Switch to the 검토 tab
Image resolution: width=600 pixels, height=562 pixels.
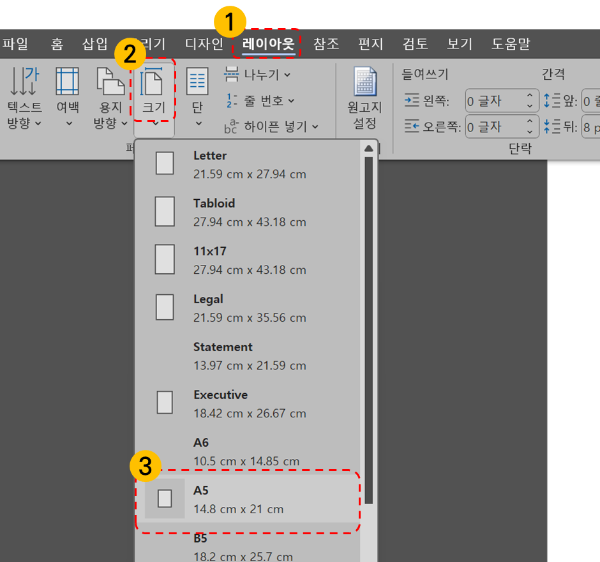[415, 44]
